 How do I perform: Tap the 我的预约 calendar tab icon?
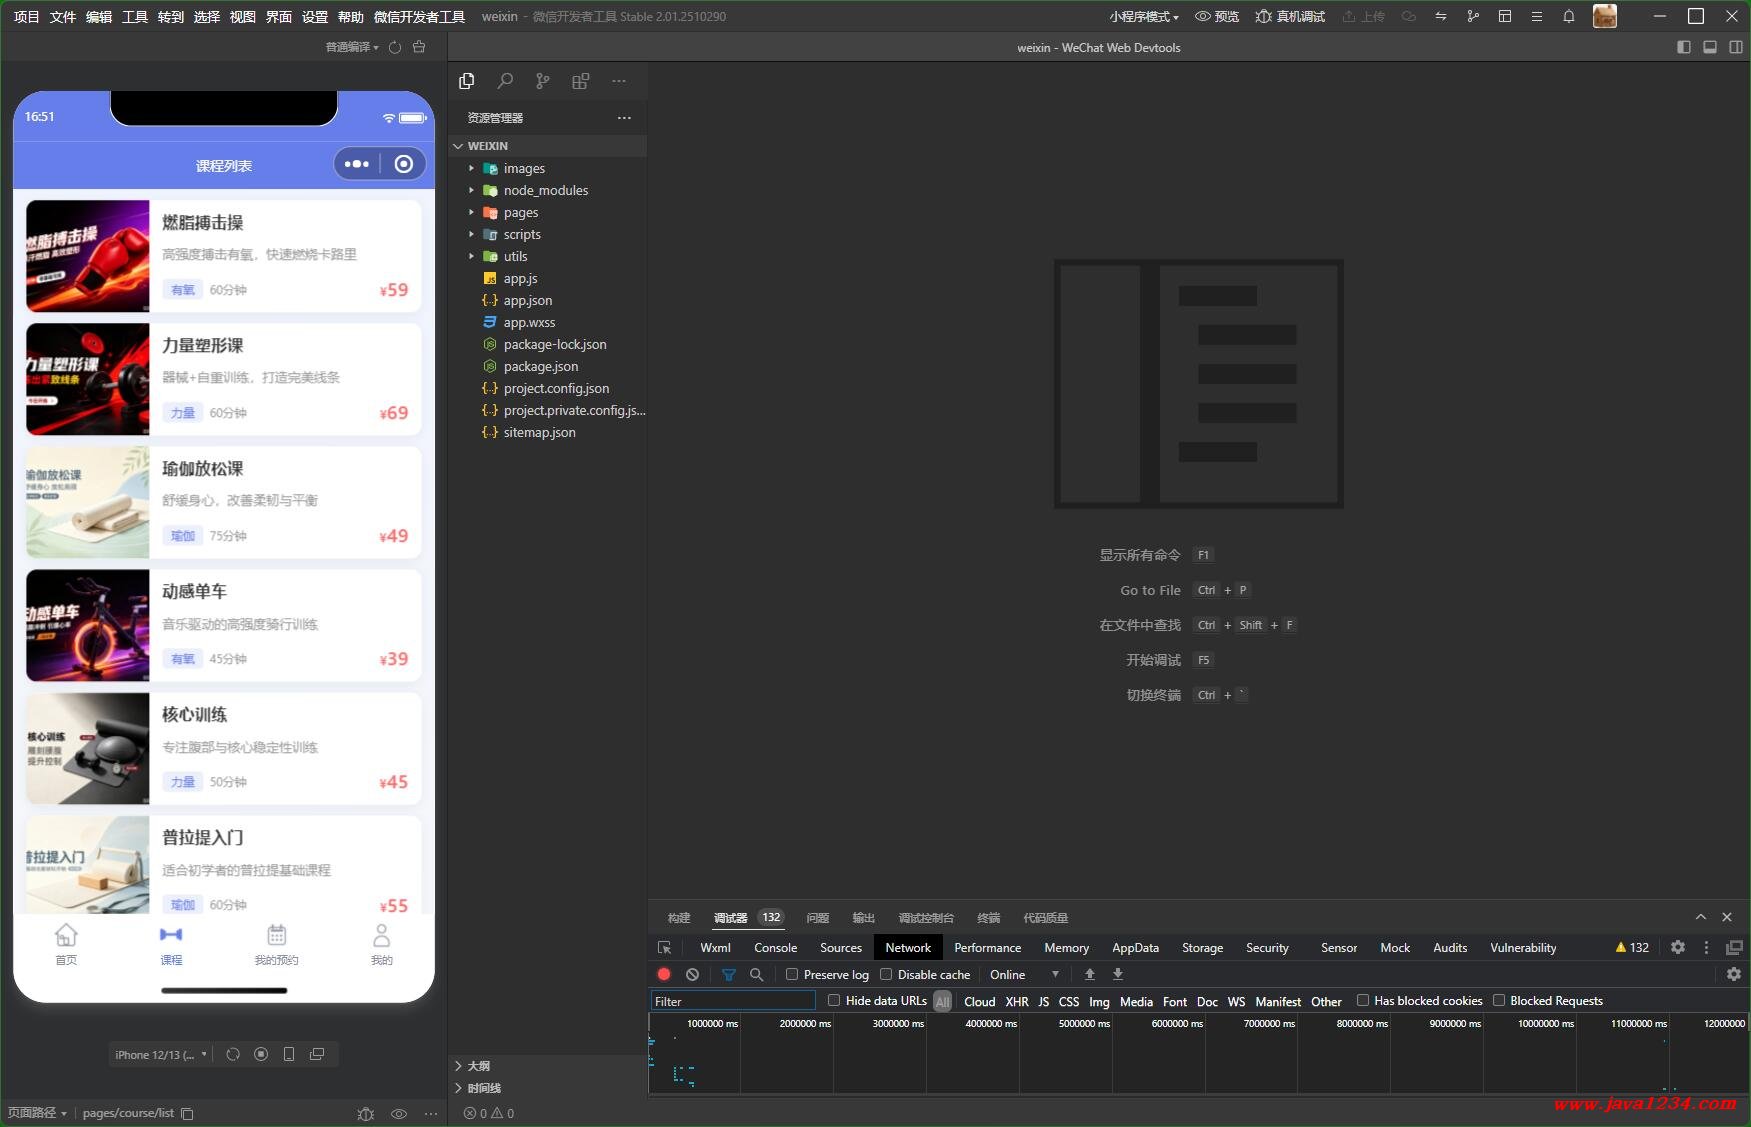click(x=277, y=935)
